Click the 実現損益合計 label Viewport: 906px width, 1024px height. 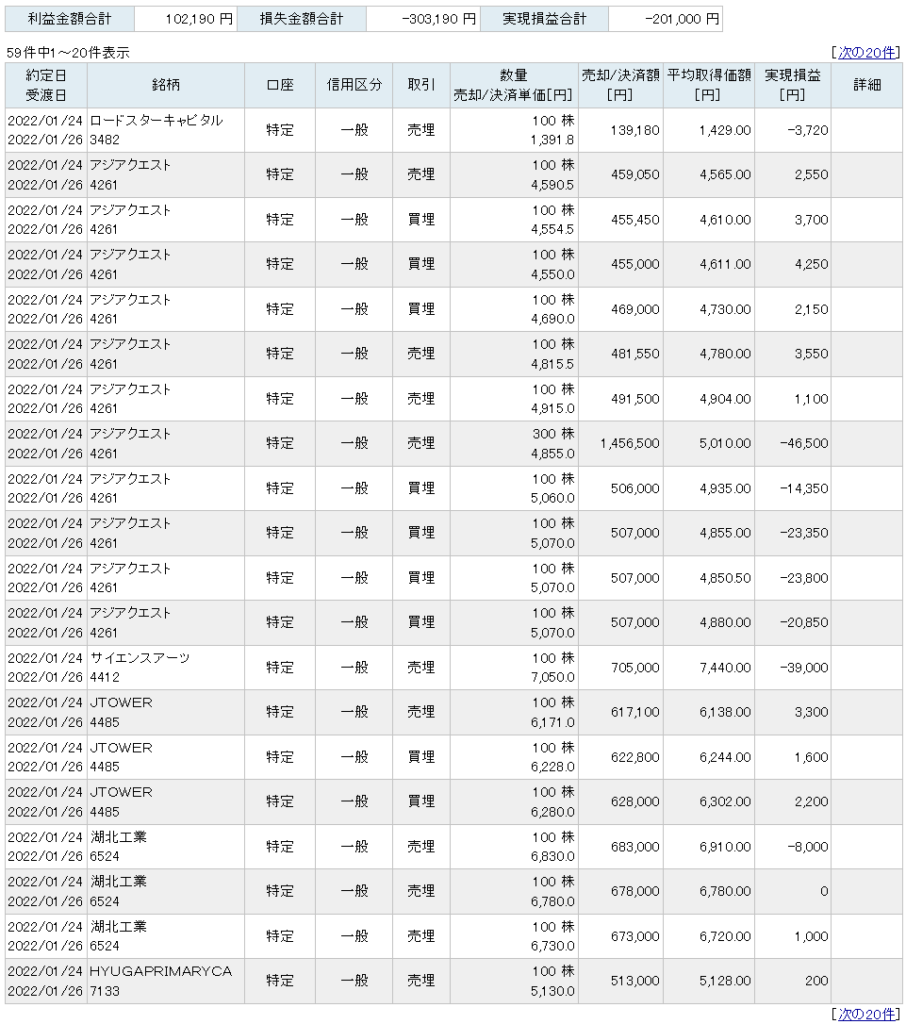[545, 19]
